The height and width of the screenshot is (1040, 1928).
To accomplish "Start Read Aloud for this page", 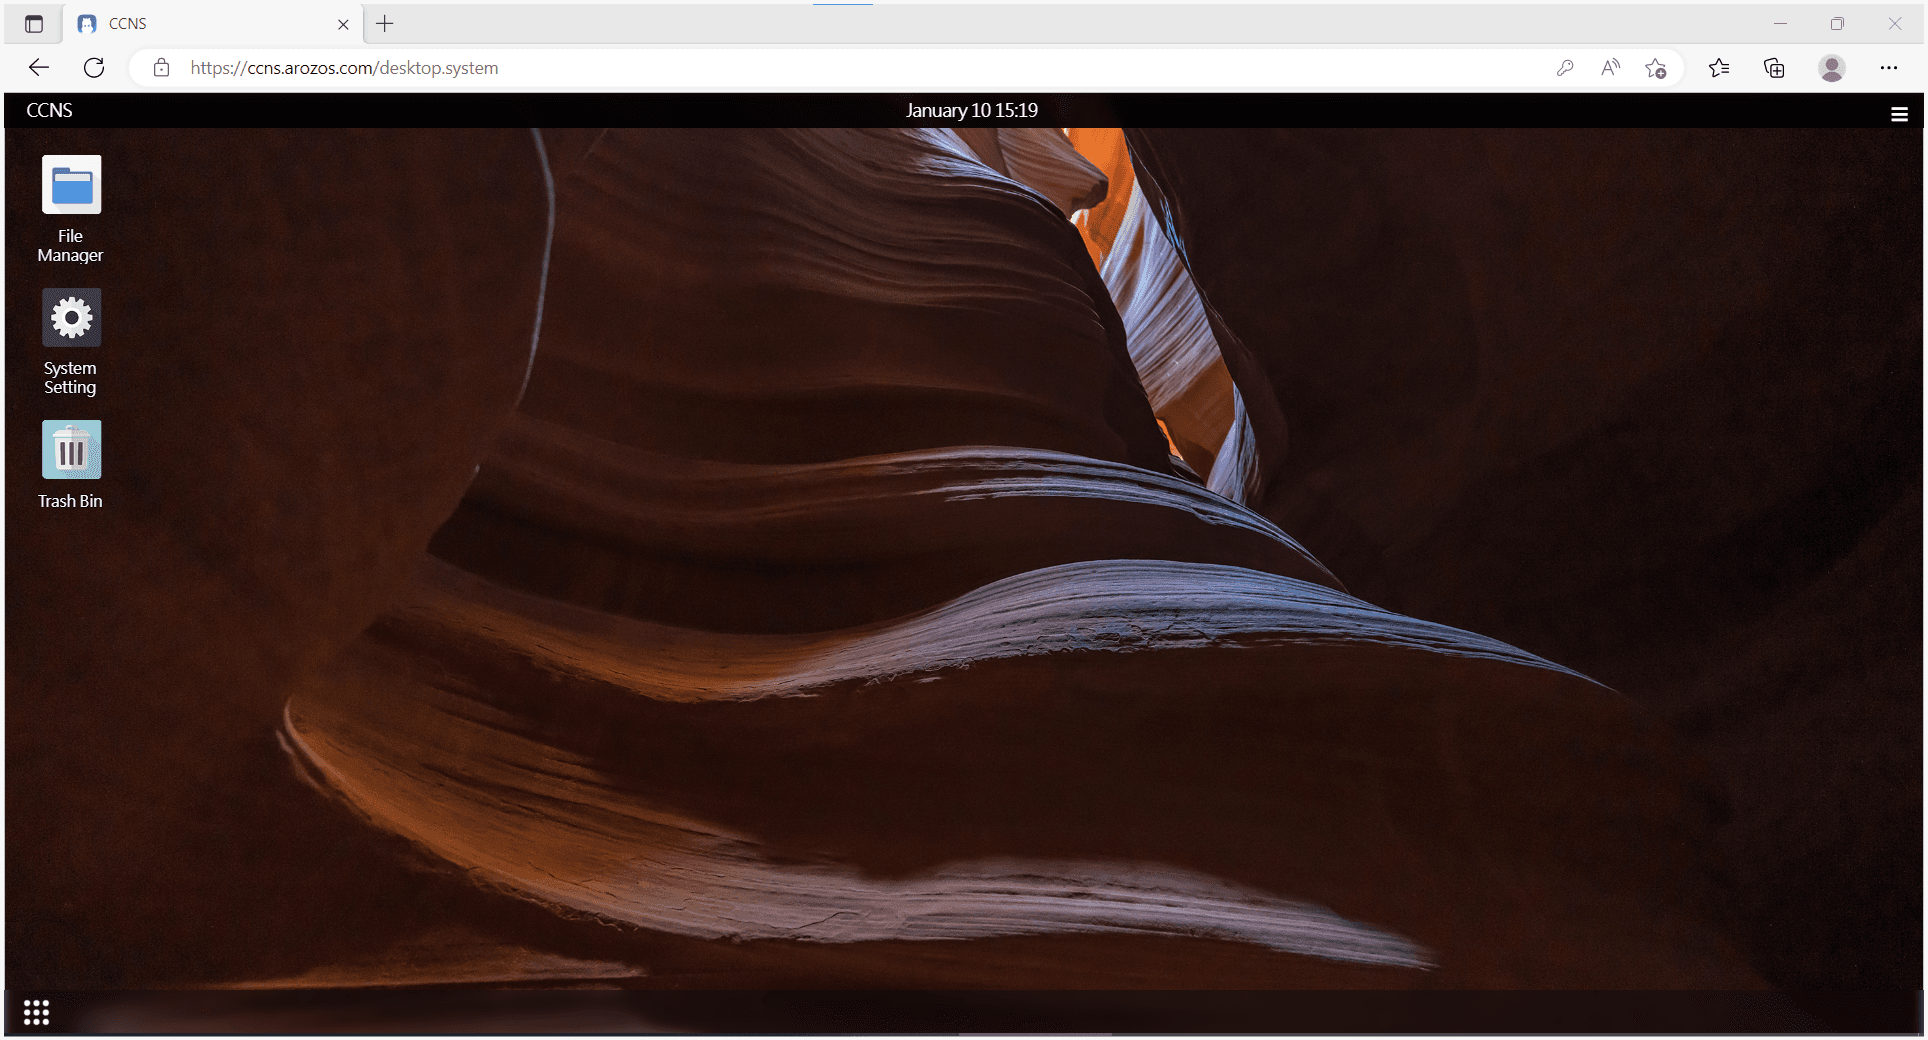I will pyautogui.click(x=1610, y=68).
